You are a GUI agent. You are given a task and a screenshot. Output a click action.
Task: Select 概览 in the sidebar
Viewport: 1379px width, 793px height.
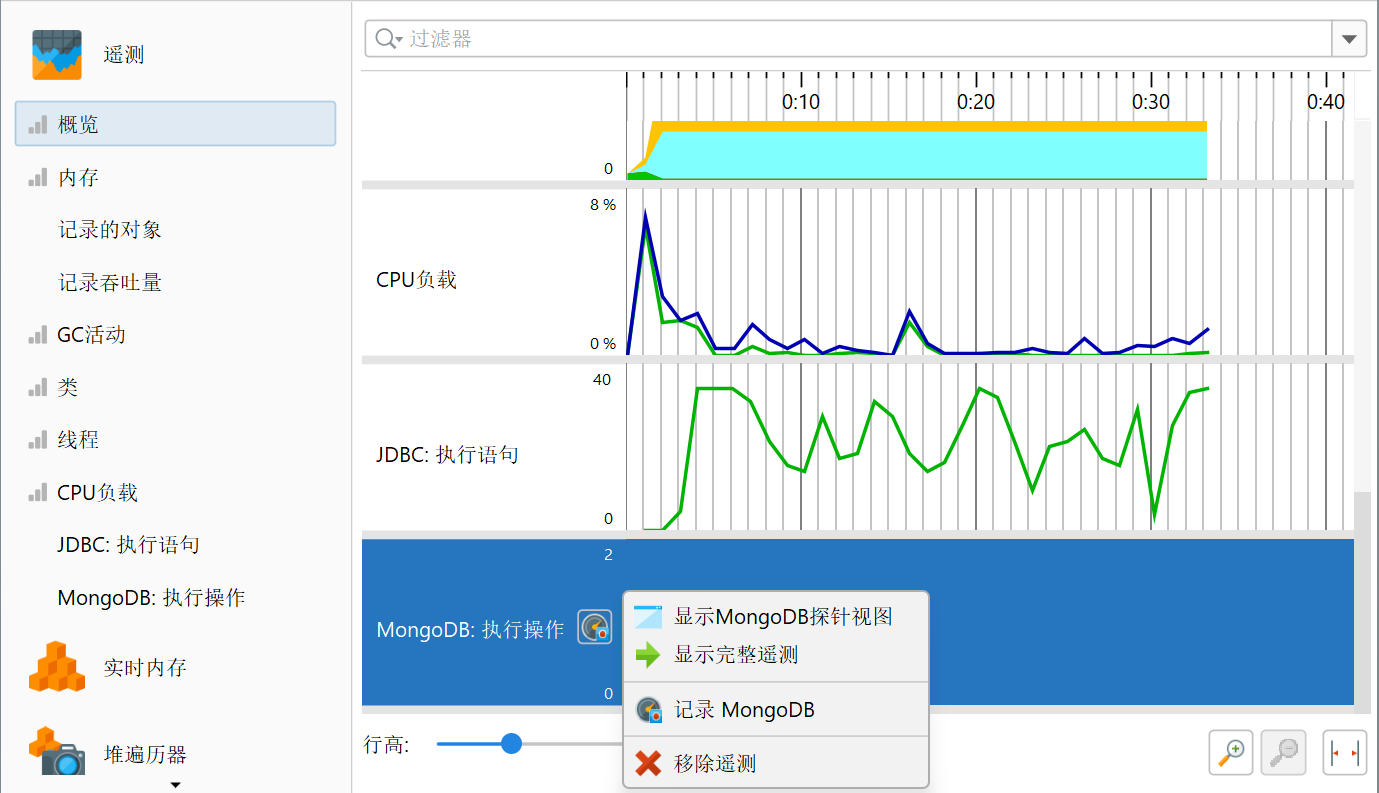coord(175,124)
